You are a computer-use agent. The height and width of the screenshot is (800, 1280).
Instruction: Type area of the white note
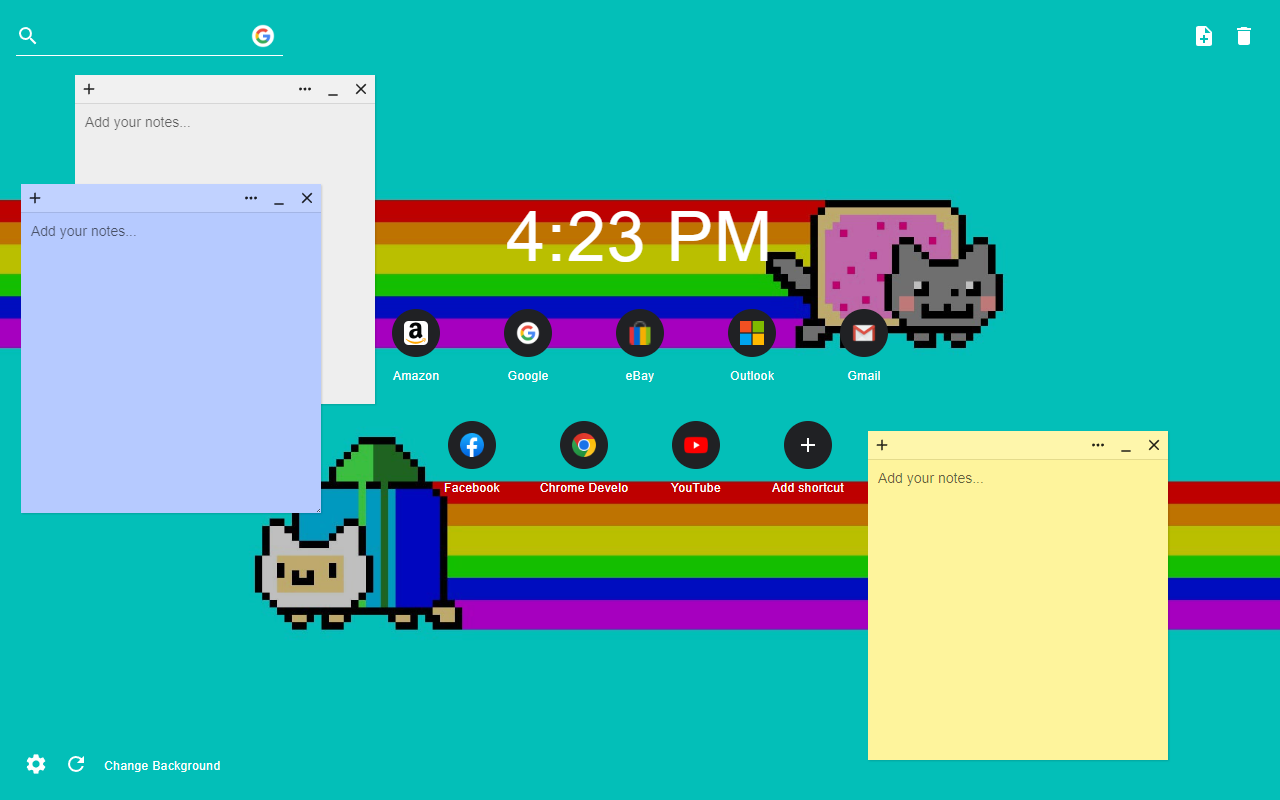(x=225, y=143)
